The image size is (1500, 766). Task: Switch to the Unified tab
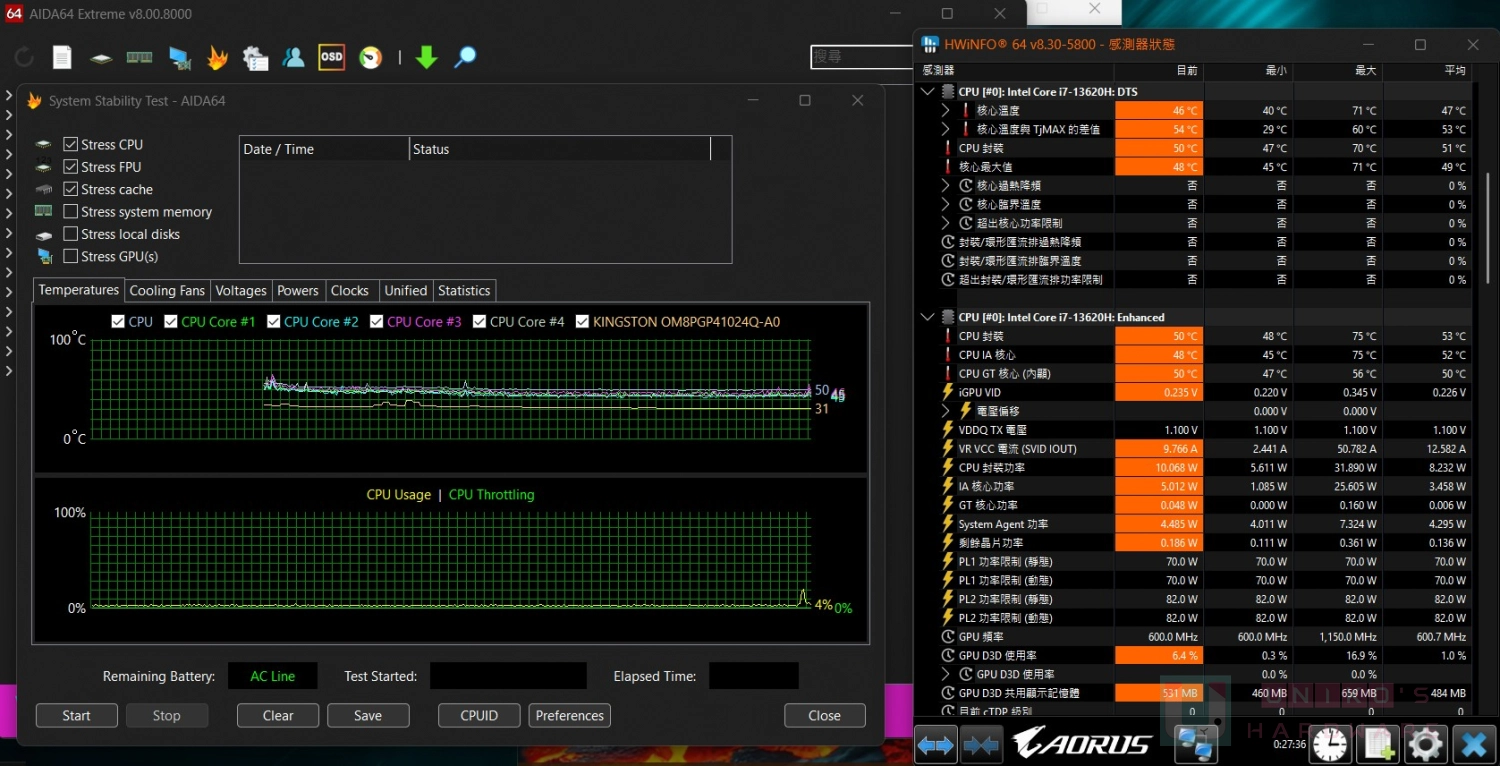(406, 290)
